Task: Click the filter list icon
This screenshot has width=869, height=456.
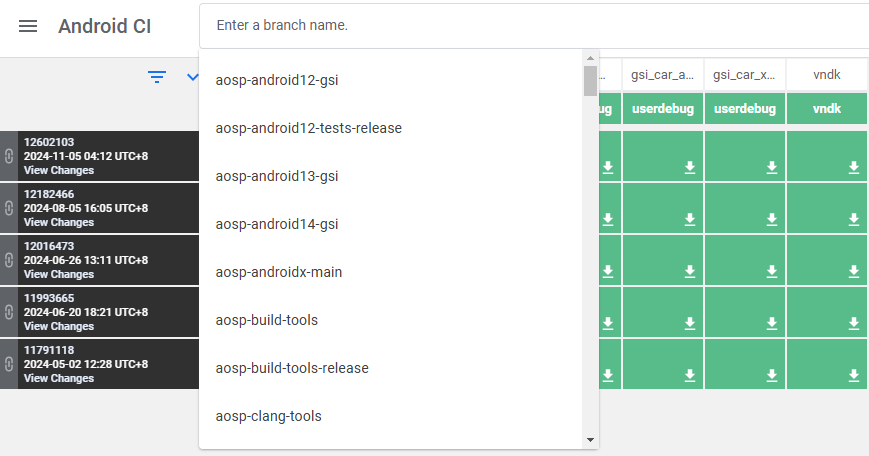Action: point(157,77)
